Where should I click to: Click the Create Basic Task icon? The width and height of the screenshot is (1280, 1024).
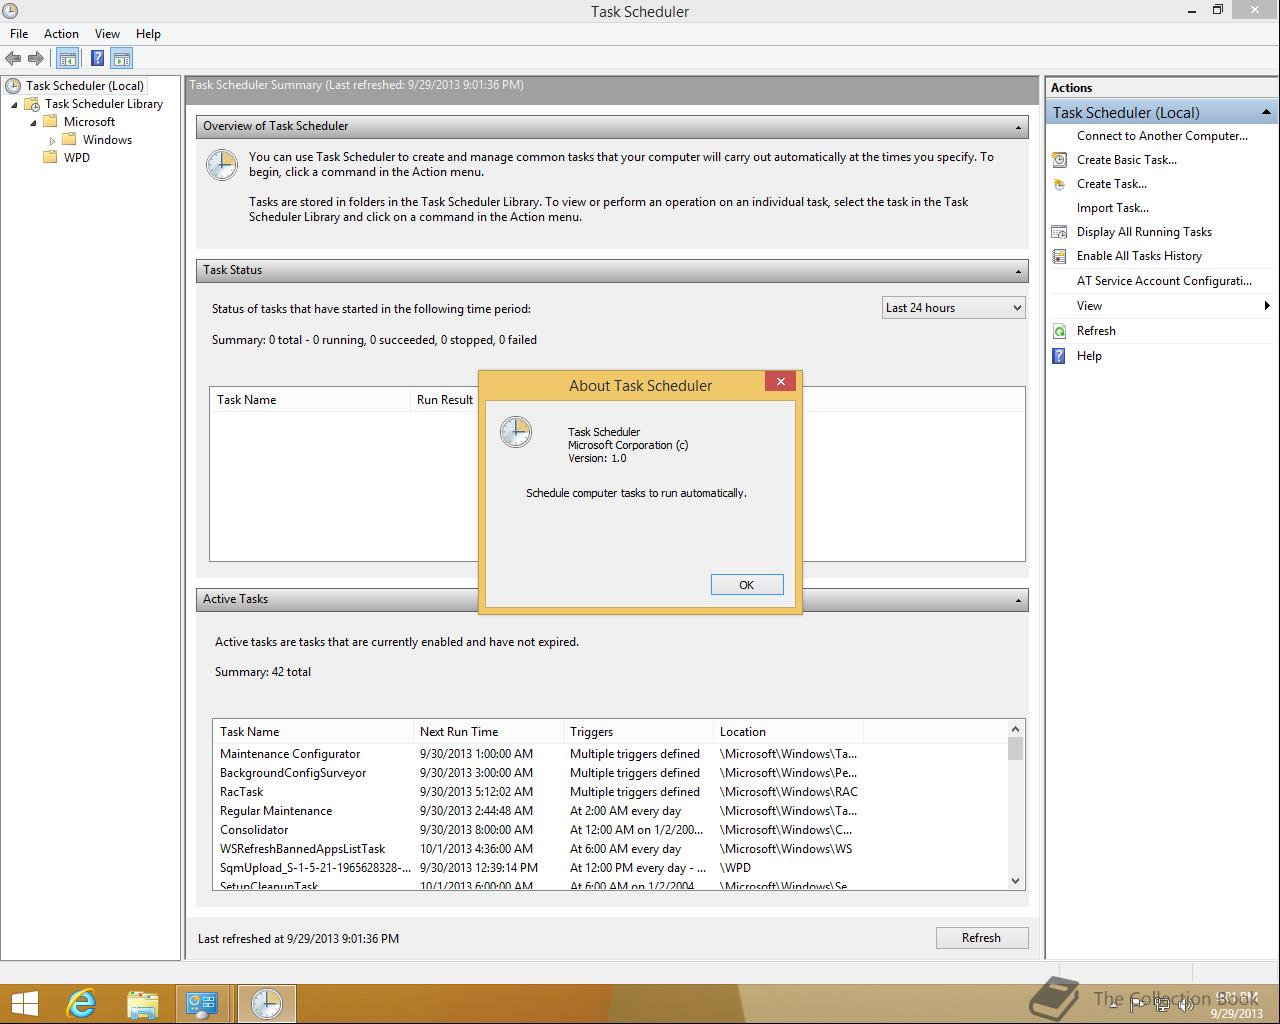[1059, 160]
